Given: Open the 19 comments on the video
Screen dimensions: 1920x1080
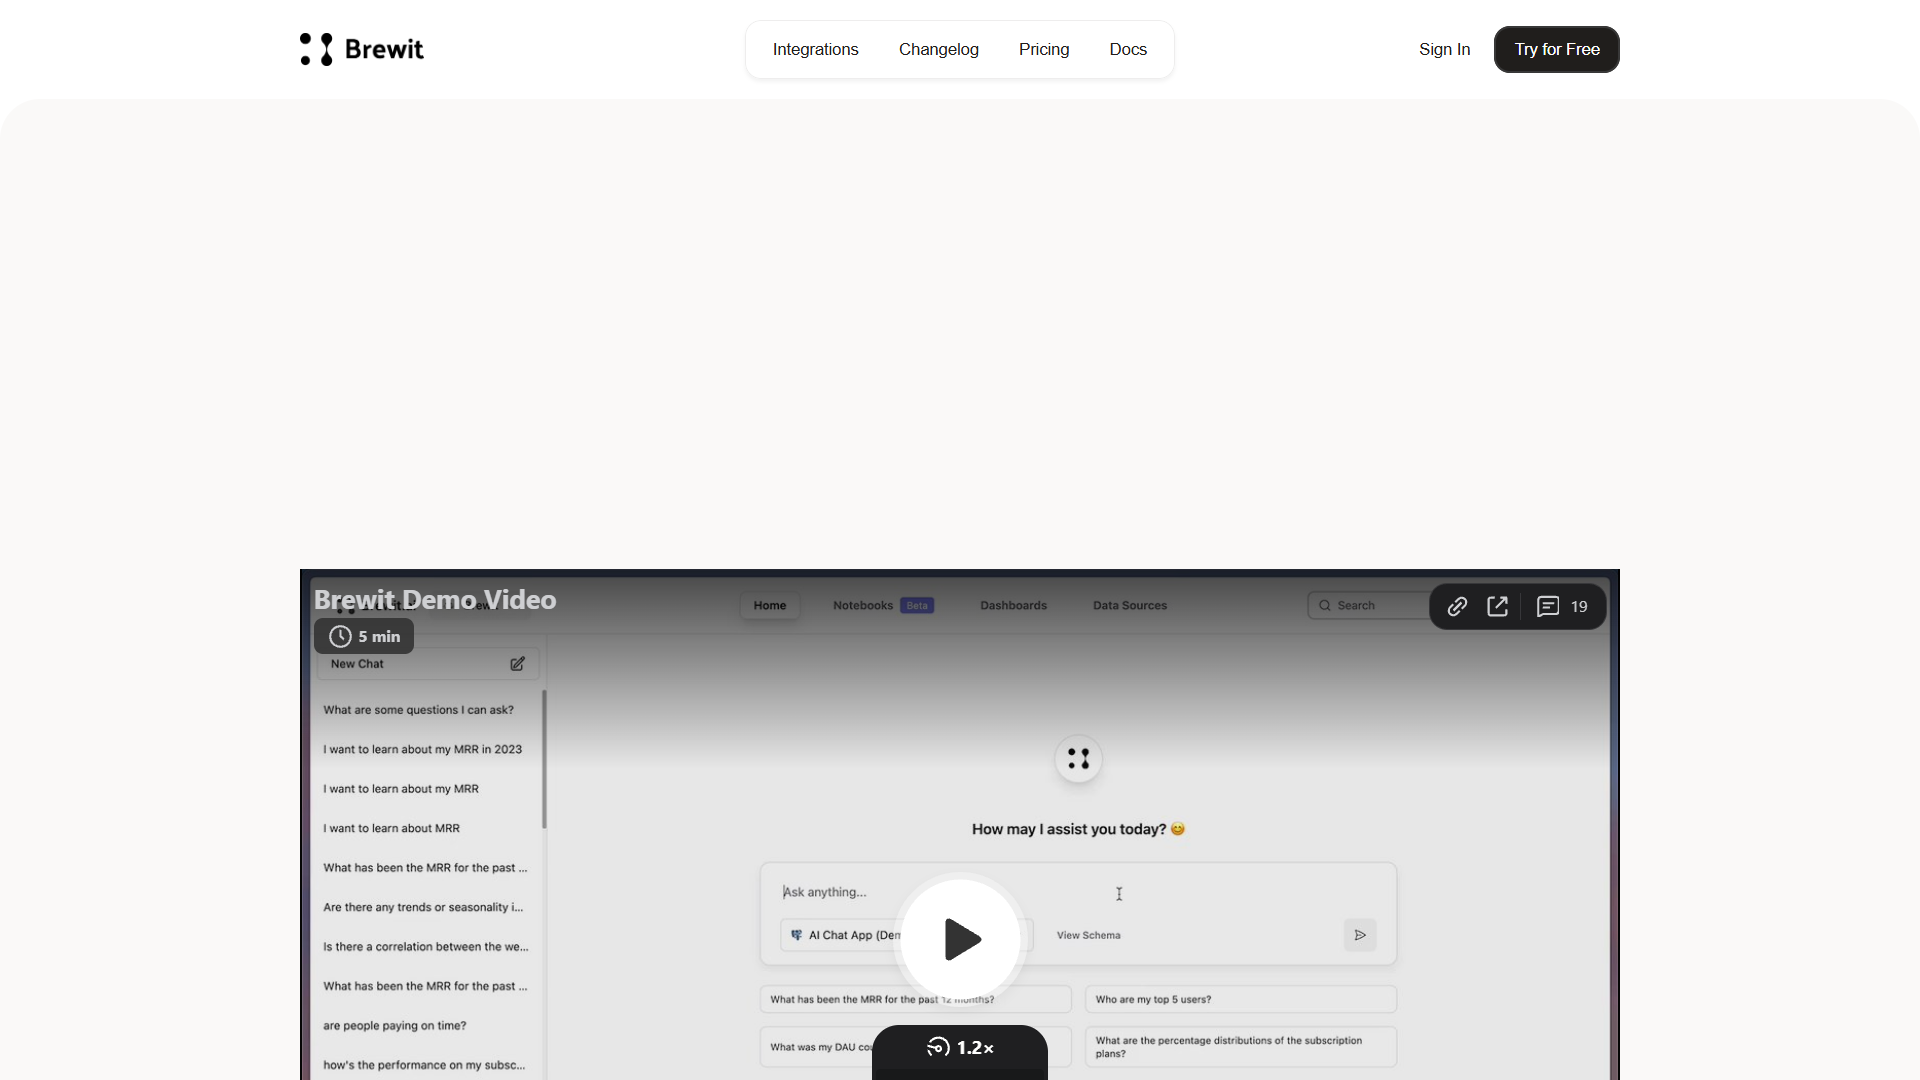Looking at the screenshot, I should pos(1562,606).
